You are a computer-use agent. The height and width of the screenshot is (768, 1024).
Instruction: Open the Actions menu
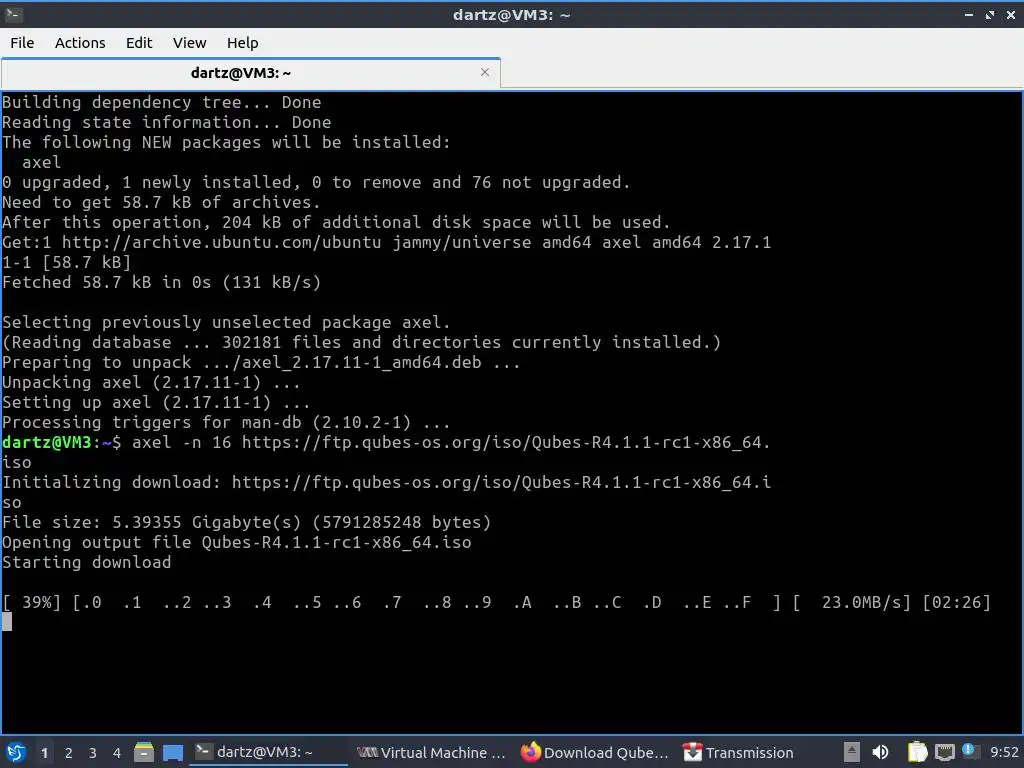point(80,42)
